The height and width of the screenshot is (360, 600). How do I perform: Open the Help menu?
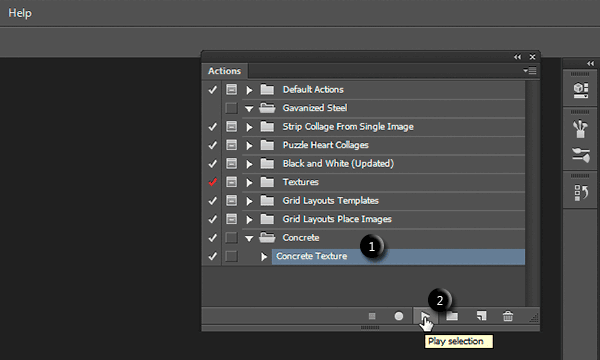coord(20,13)
